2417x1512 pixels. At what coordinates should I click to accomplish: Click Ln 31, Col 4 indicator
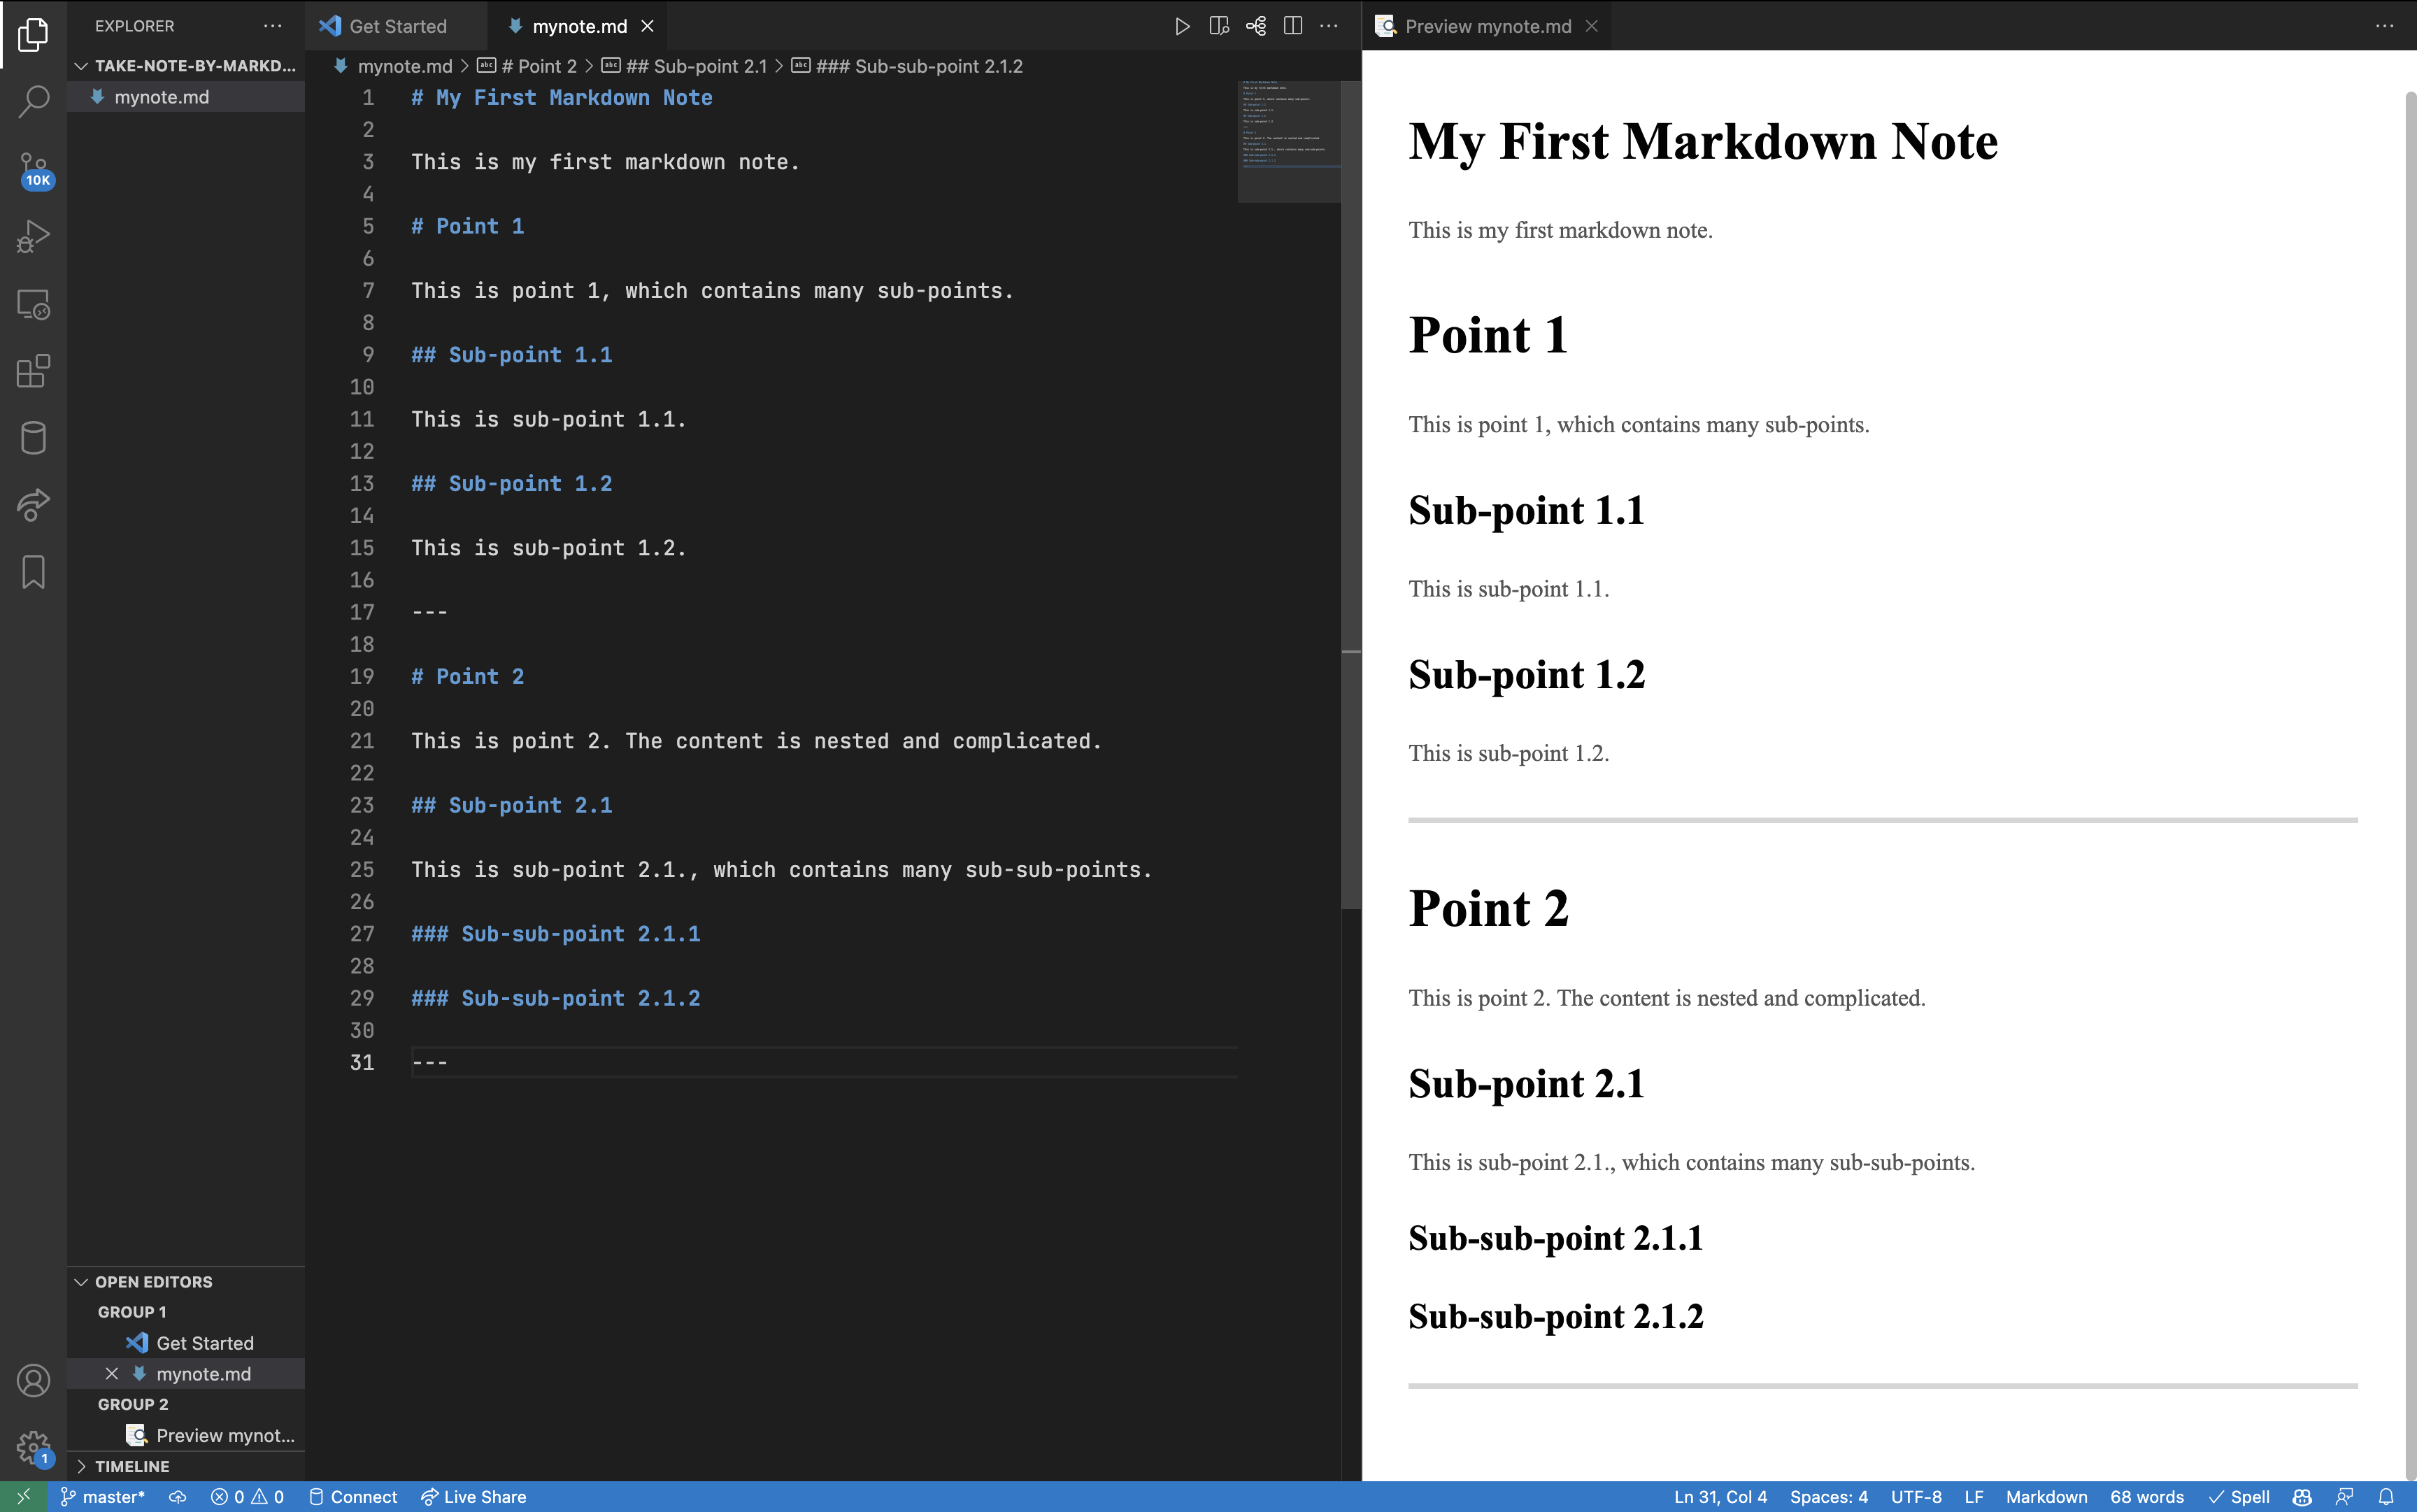click(1720, 1496)
